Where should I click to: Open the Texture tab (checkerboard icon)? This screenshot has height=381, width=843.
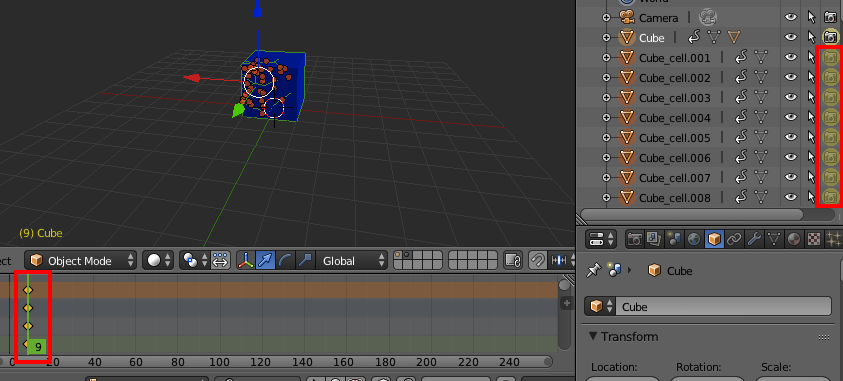pyautogui.click(x=813, y=239)
